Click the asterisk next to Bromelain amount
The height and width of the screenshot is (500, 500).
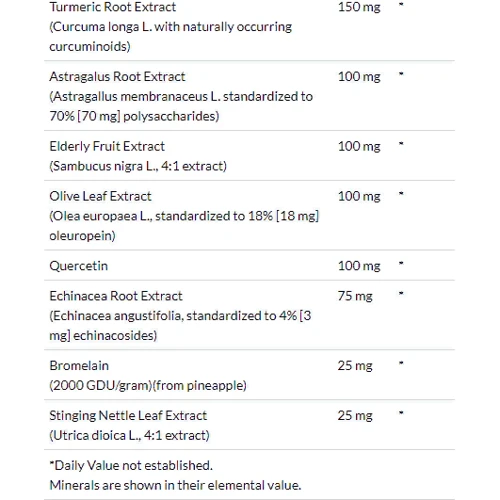(401, 363)
